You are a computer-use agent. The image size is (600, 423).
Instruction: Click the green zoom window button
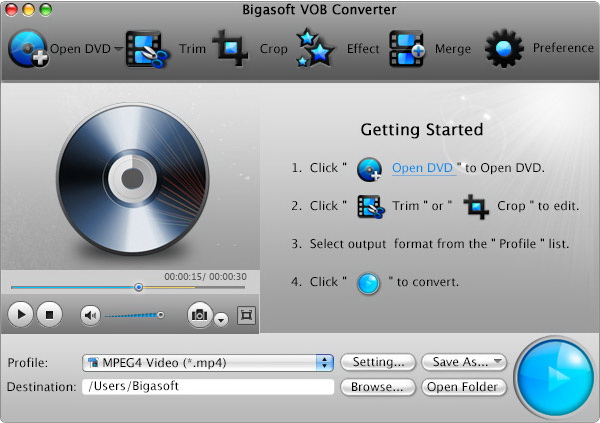pyautogui.click(x=46, y=10)
